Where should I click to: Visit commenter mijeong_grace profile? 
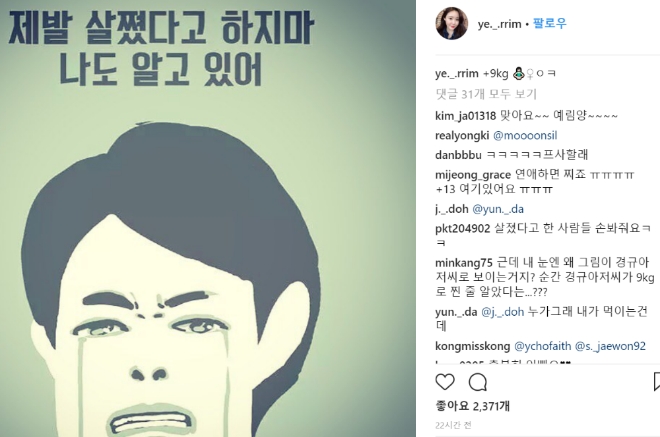(473, 175)
